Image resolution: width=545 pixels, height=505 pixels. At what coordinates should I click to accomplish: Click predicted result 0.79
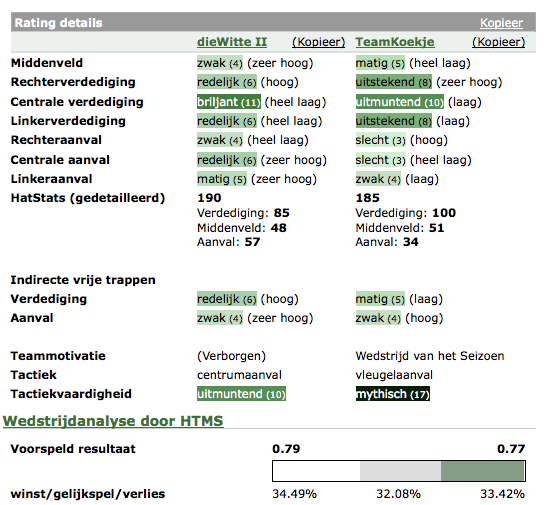tap(286, 449)
